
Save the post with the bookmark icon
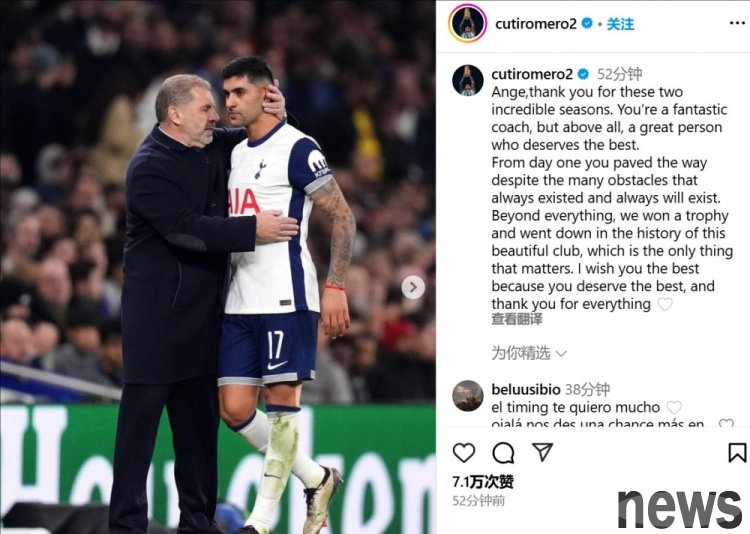pyautogui.click(x=737, y=453)
